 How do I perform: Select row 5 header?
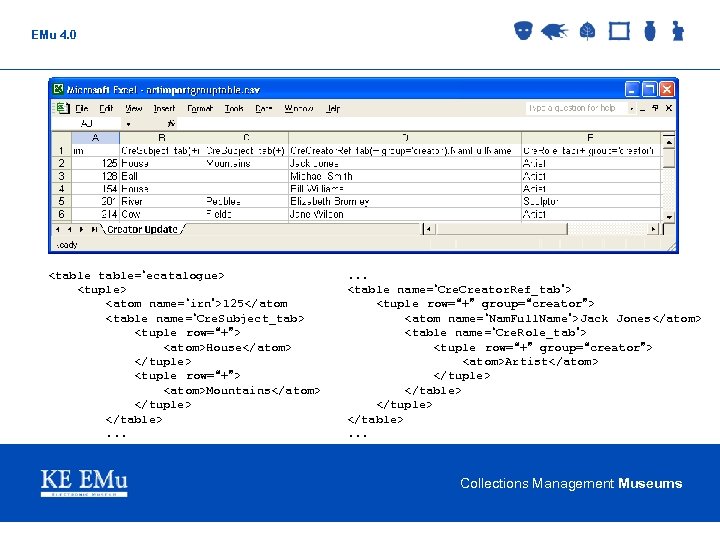61,201
